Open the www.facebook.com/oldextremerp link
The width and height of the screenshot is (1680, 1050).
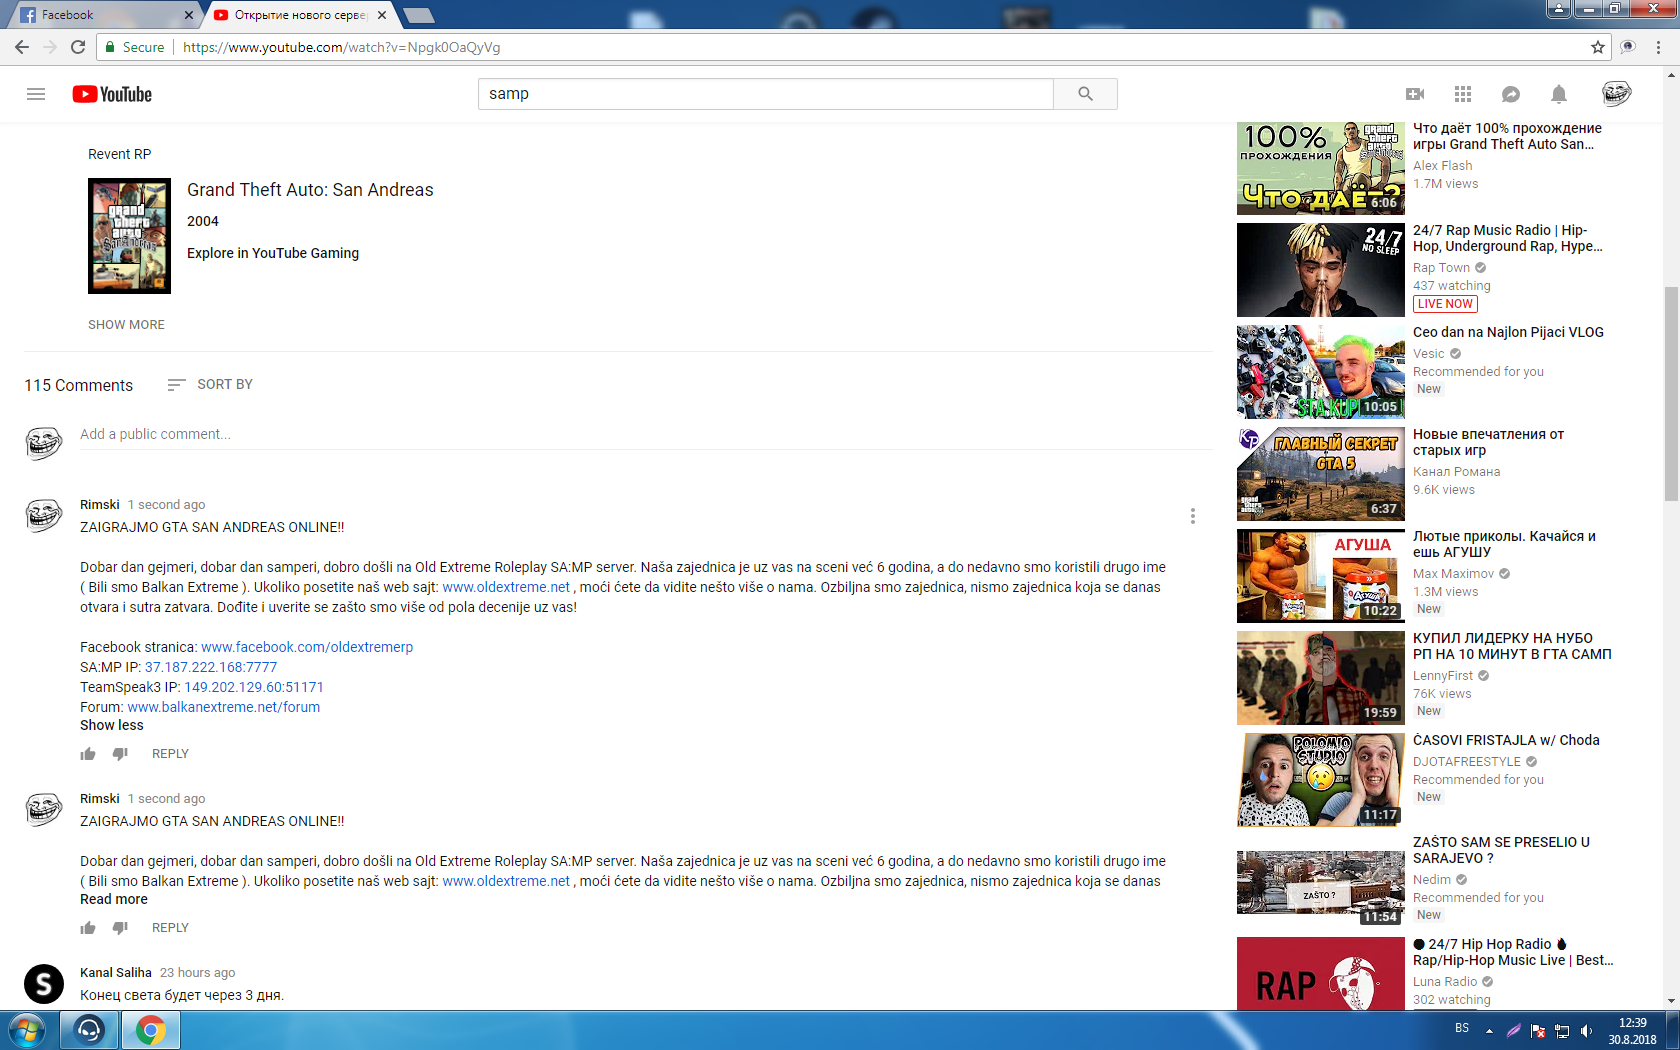point(307,647)
